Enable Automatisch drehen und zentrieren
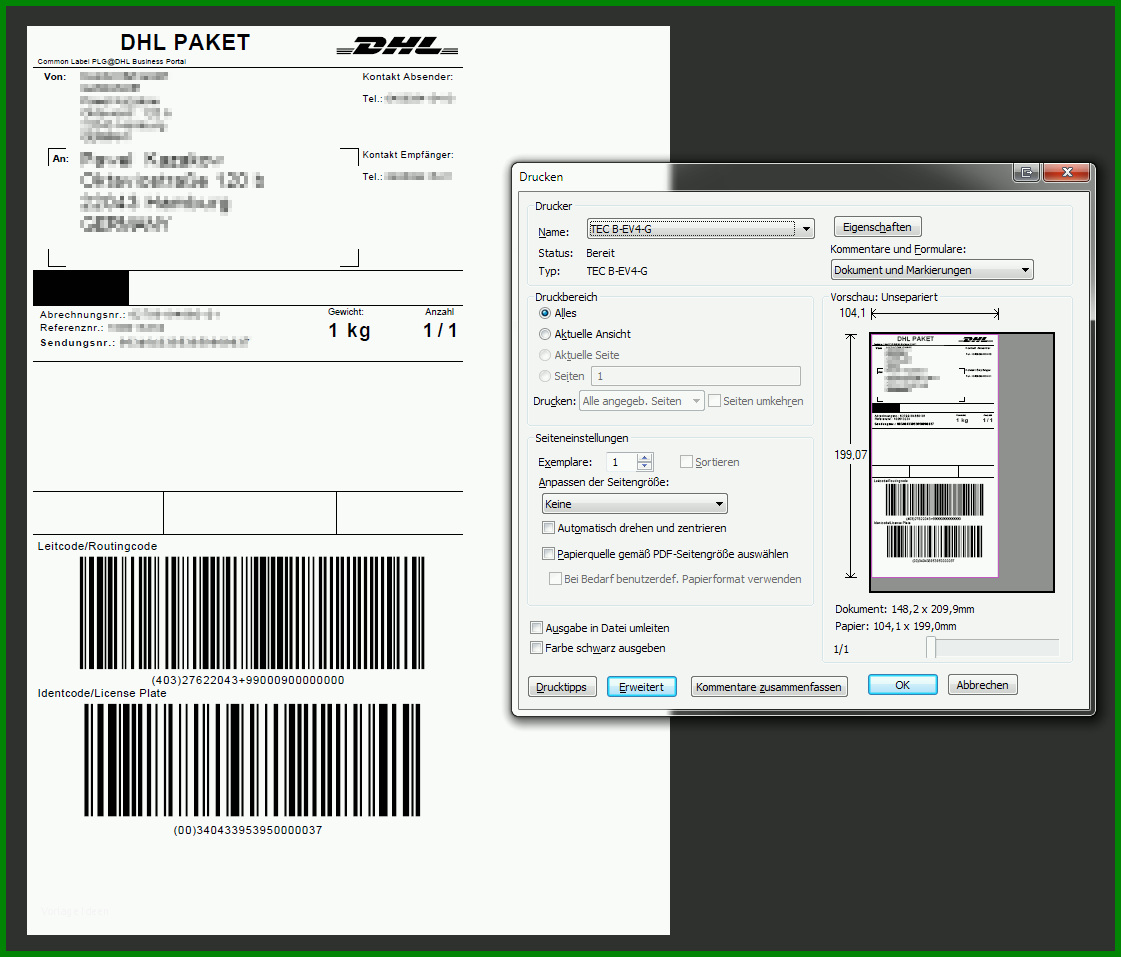Screen dimensions: 1121x957 click(x=548, y=527)
